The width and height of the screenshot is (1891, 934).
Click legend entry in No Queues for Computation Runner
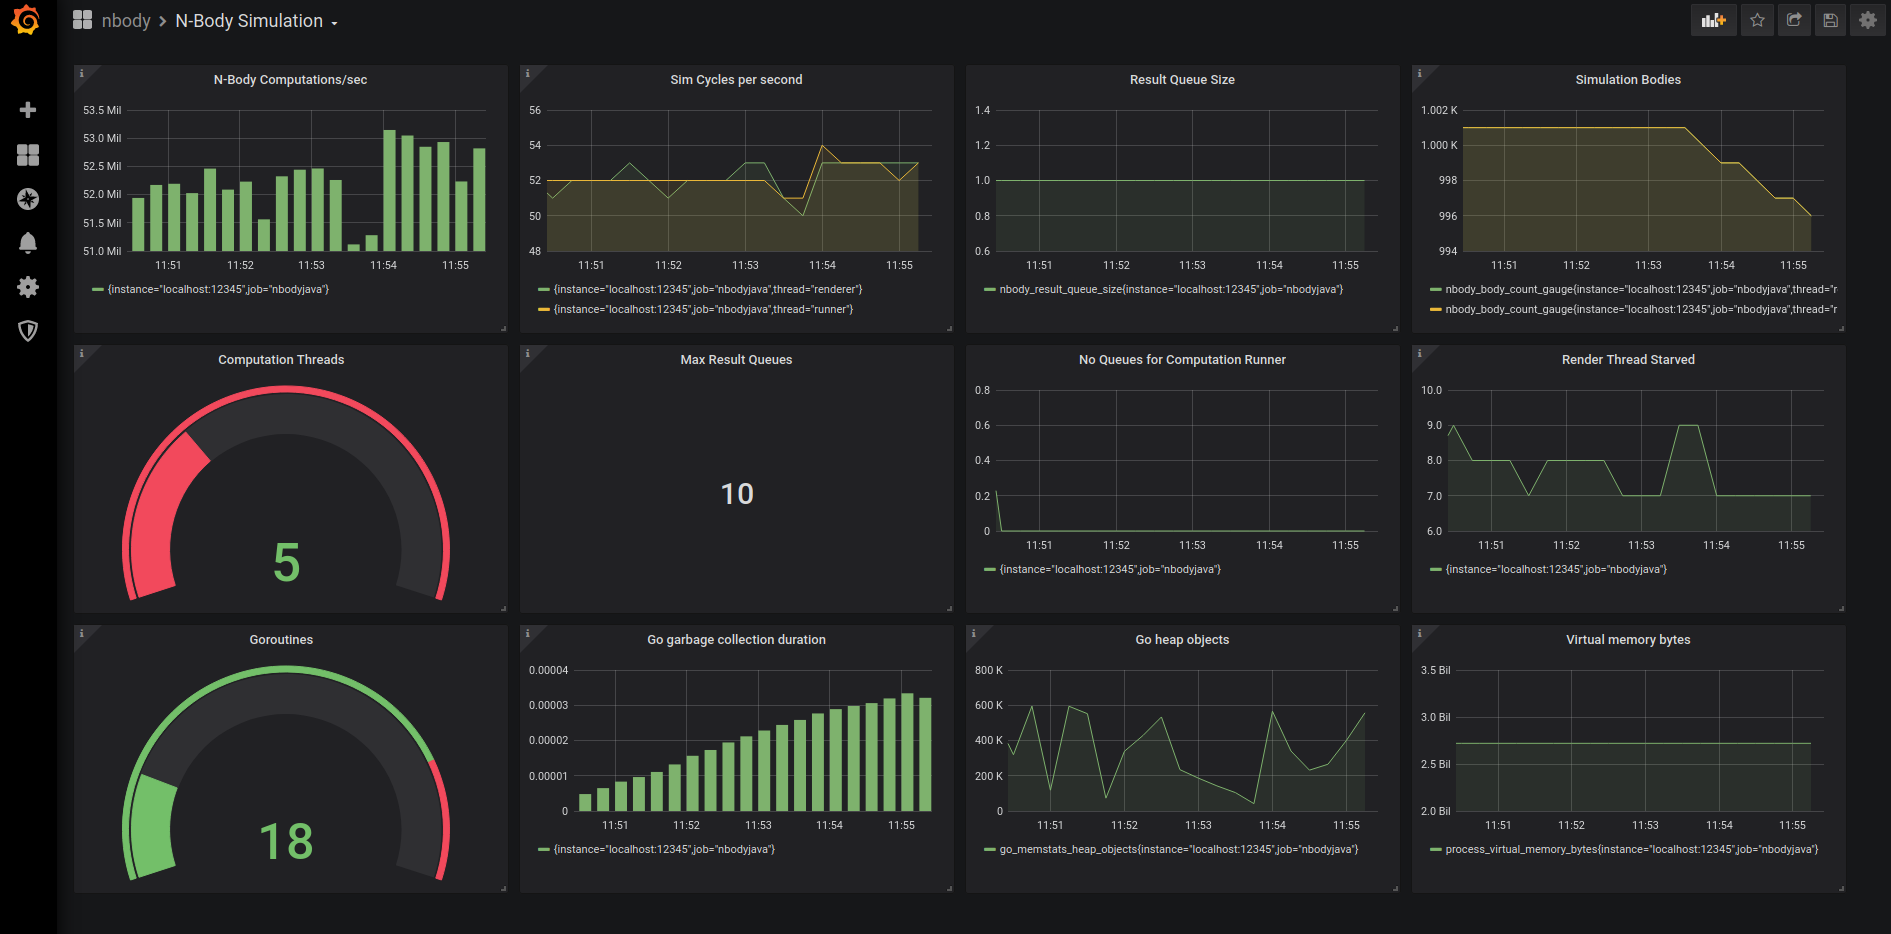[1110, 569]
